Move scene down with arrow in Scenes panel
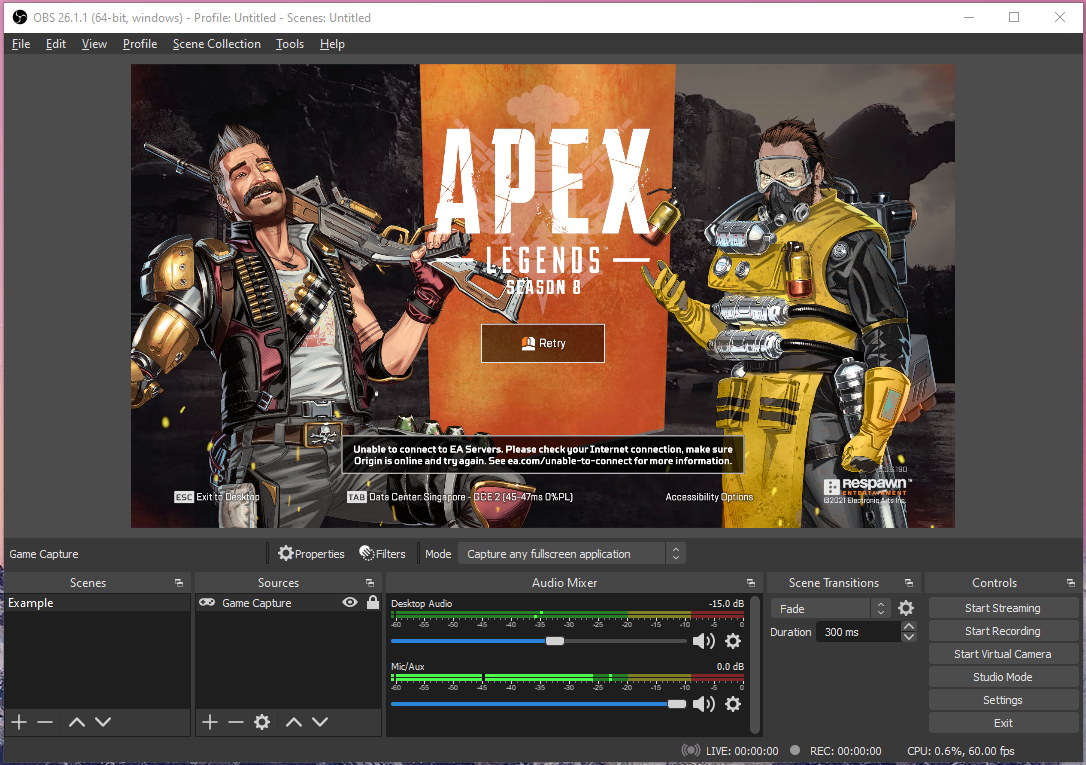This screenshot has width=1086, height=765. (103, 722)
